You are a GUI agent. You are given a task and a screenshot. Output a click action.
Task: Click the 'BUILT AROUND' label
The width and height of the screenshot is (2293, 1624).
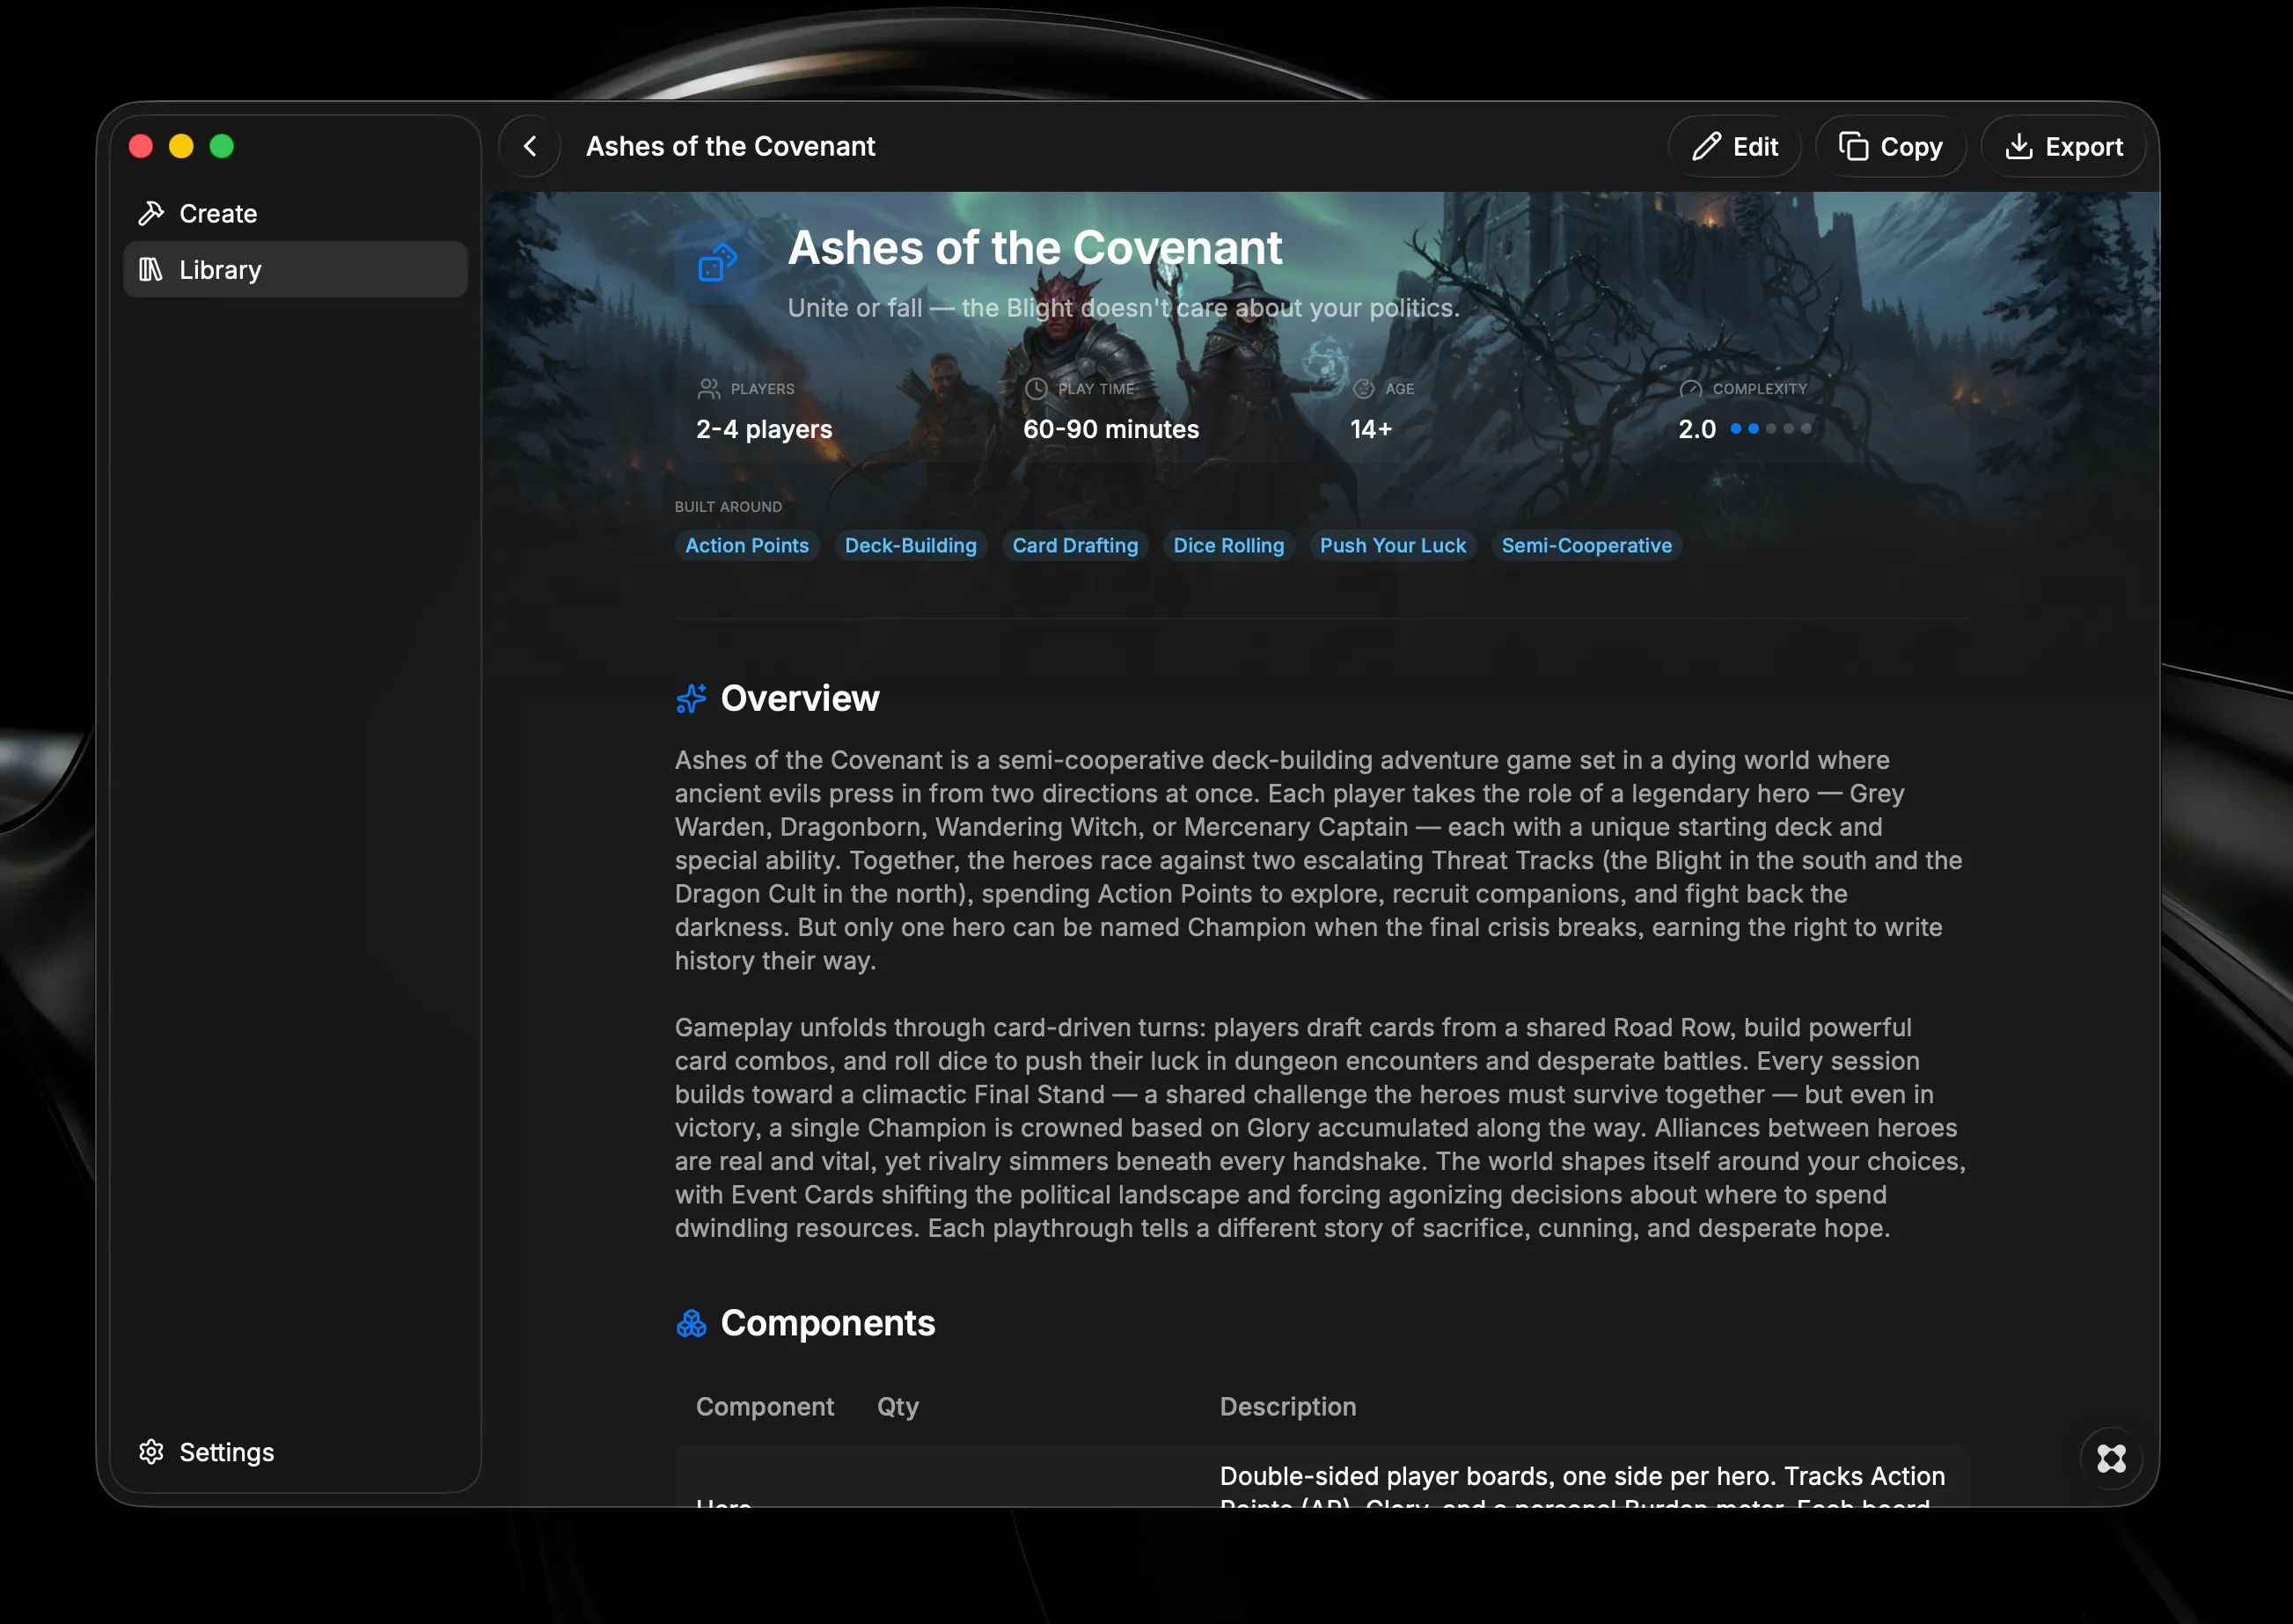728,507
